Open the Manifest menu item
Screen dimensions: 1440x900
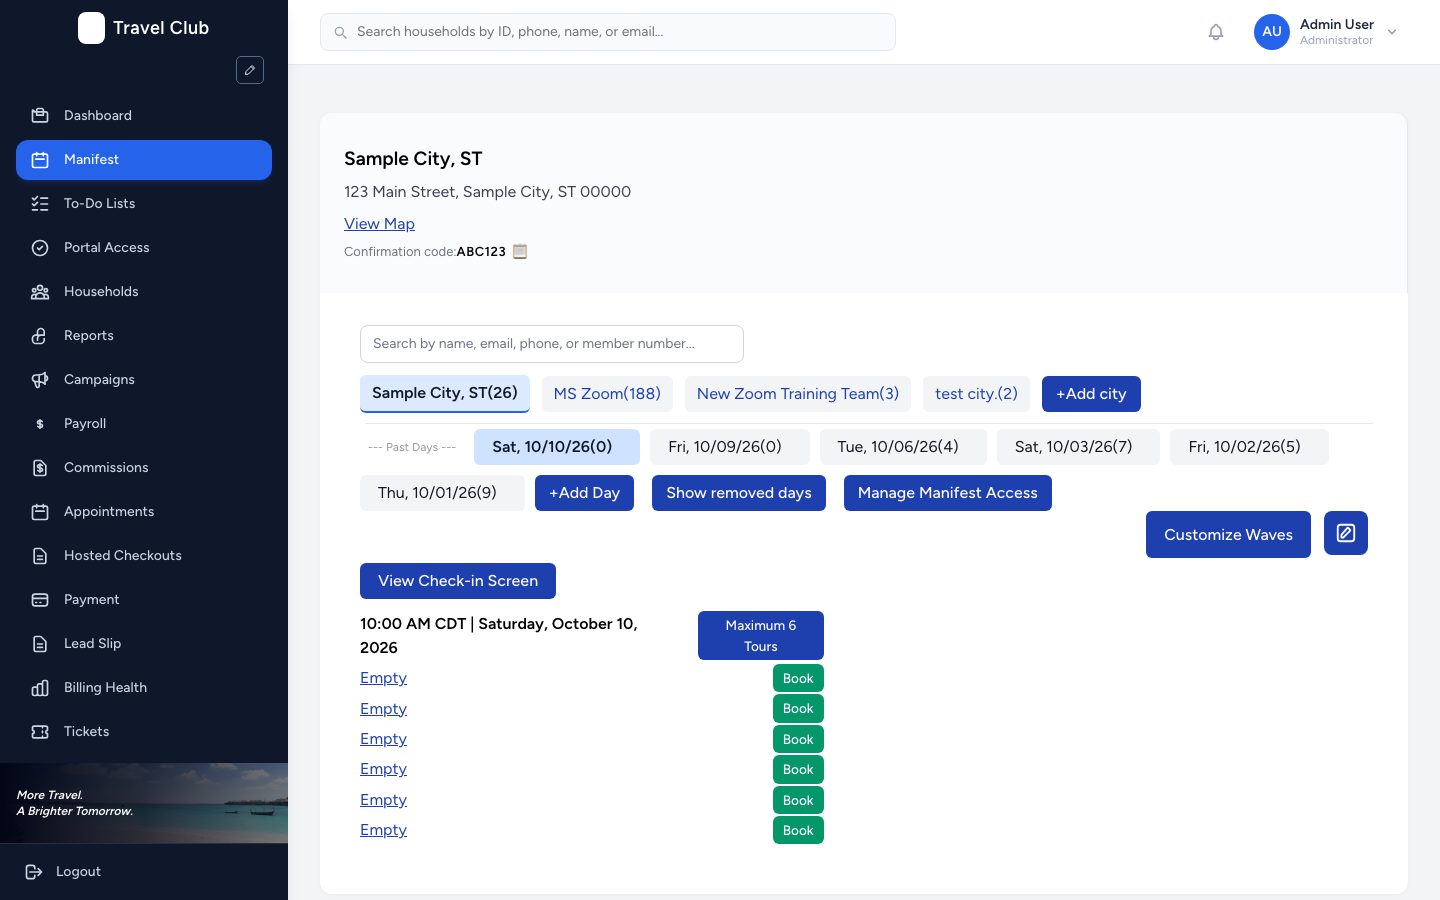click(144, 160)
